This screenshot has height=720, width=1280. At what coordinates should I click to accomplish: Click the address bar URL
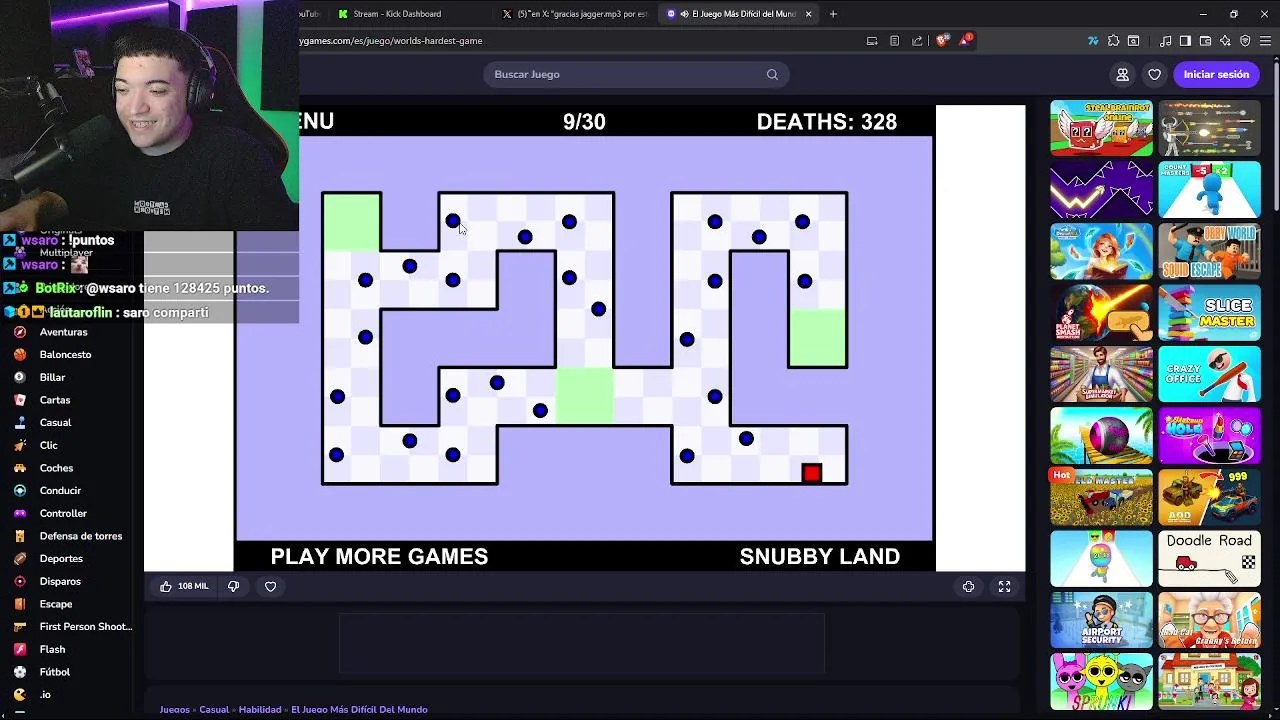pyautogui.click(x=391, y=41)
